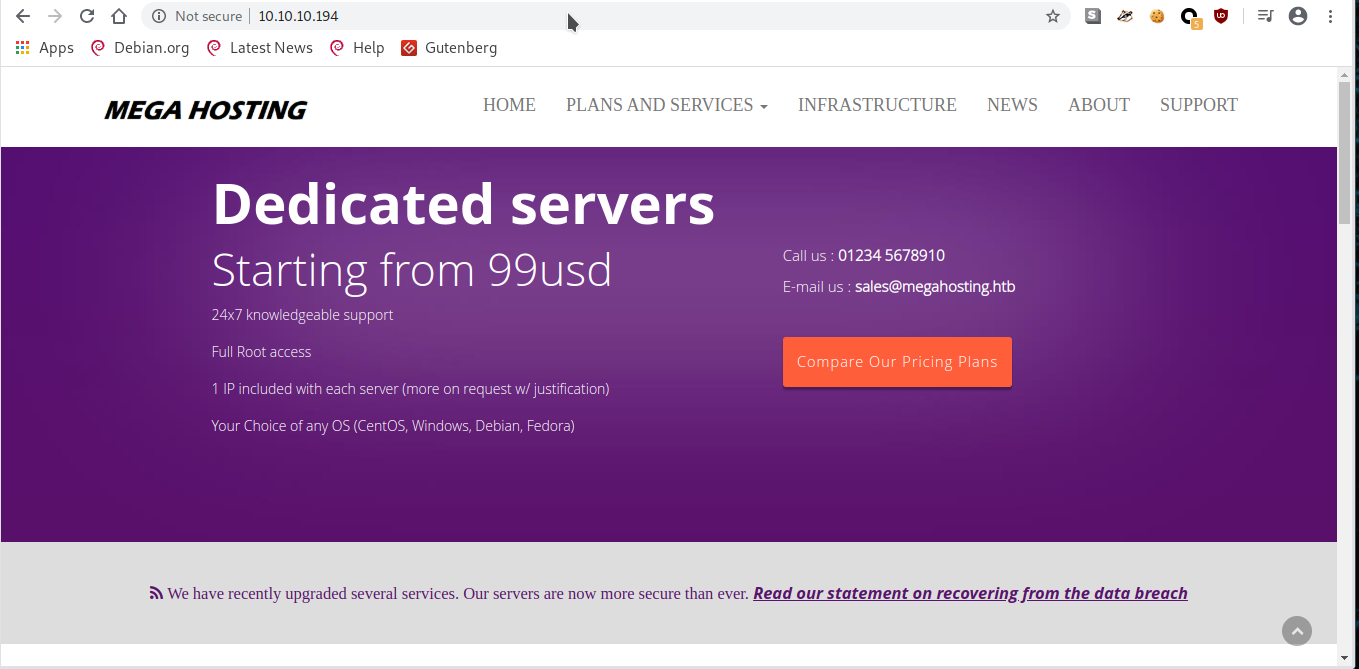Open the uBlock Origin extension

[1221, 16]
